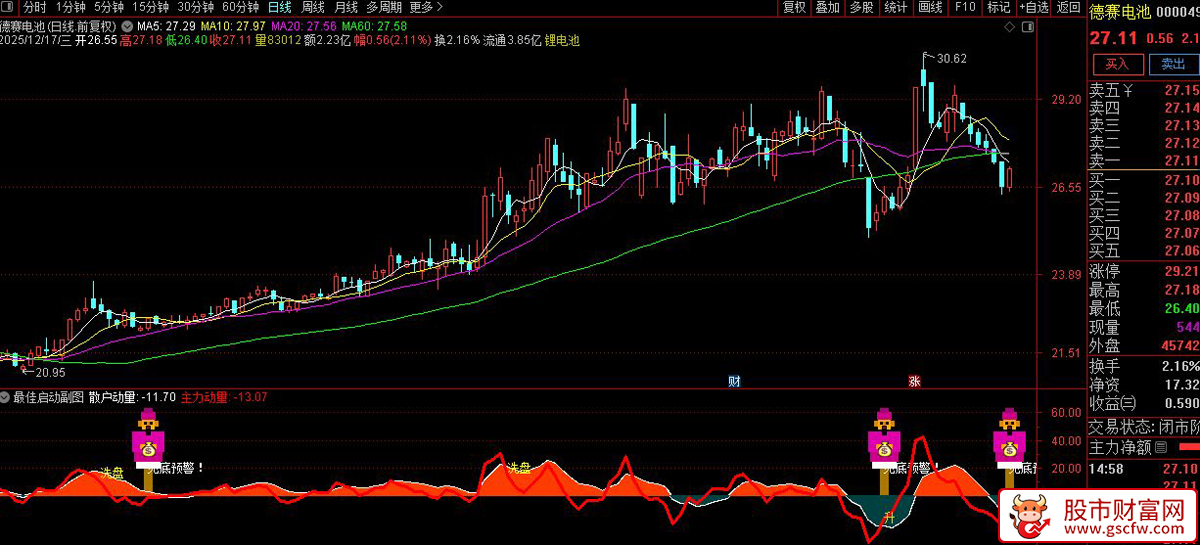Click the 29.20 price axis label

(x=1065, y=100)
